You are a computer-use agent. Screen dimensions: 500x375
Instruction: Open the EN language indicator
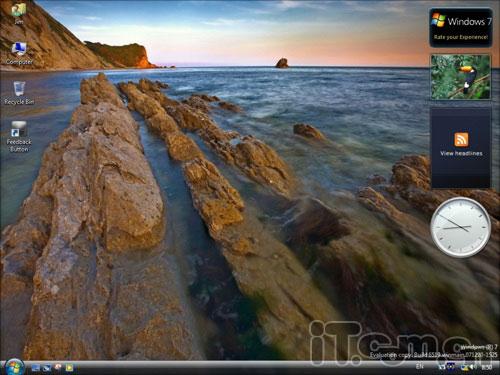[419, 366]
